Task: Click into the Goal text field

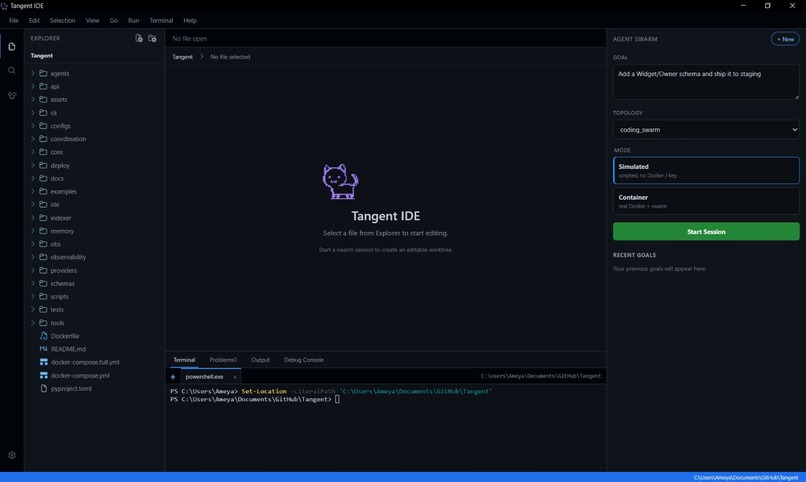Action: (x=706, y=82)
